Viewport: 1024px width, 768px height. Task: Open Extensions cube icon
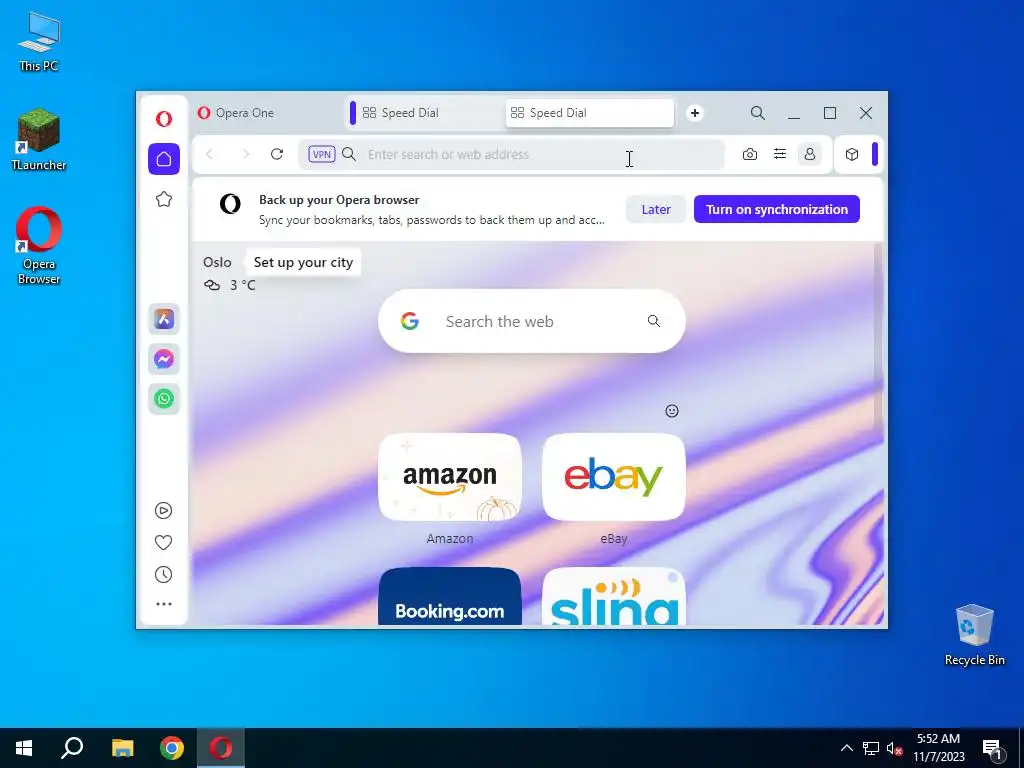[852, 154]
